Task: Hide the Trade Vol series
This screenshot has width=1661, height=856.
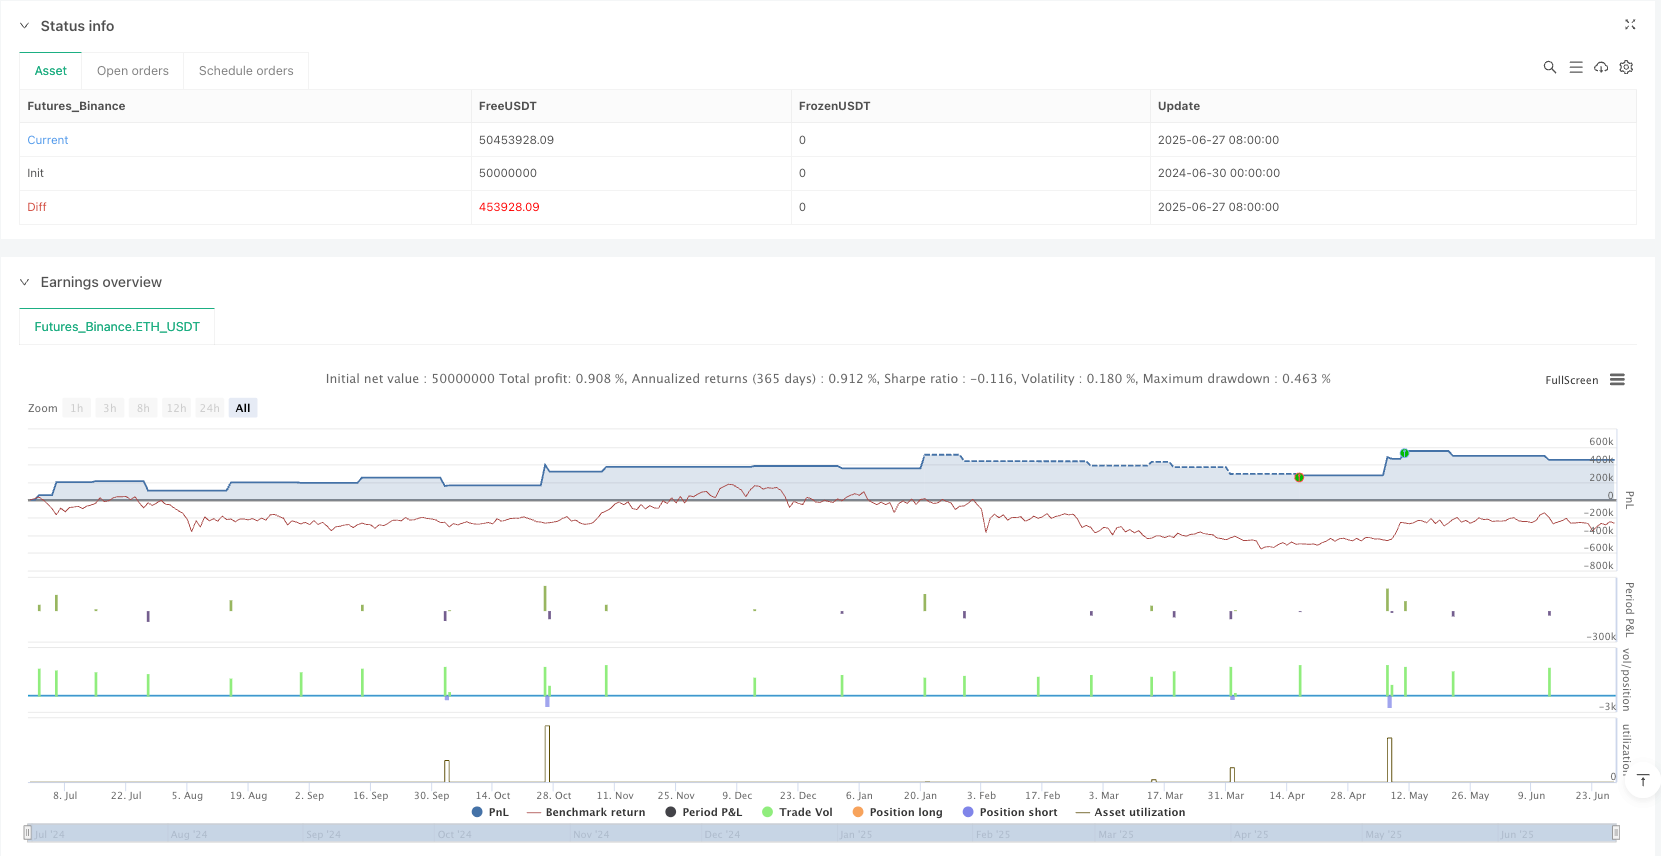Action: coord(797,812)
